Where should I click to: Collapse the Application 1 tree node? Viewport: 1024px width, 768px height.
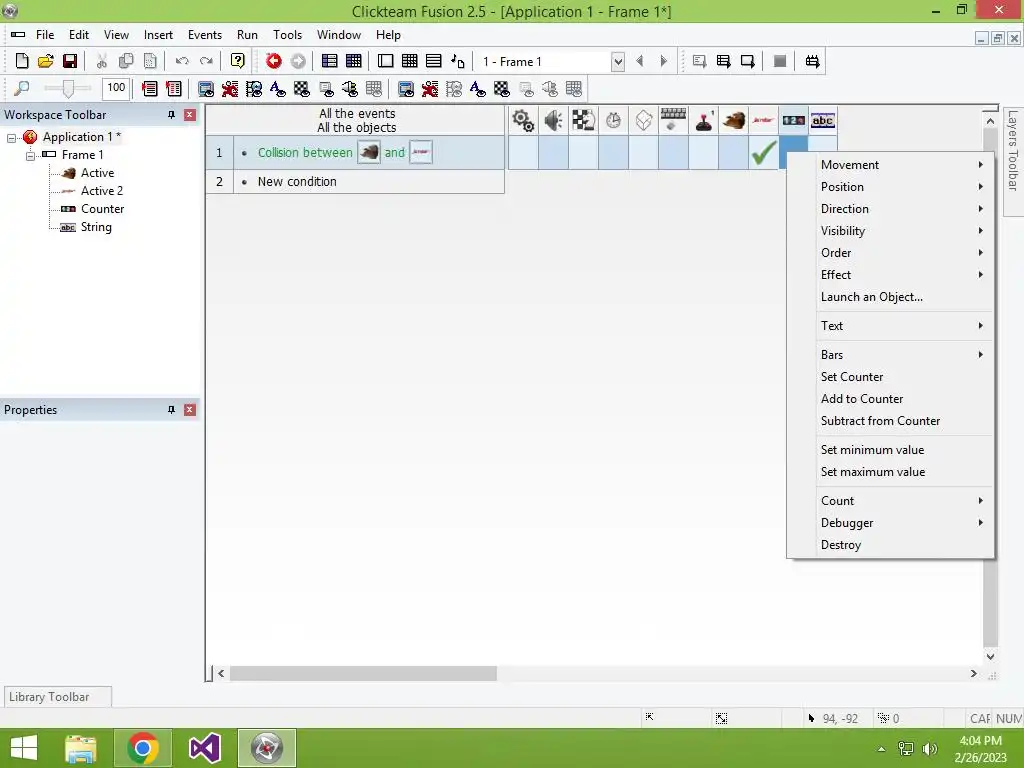point(11,138)
